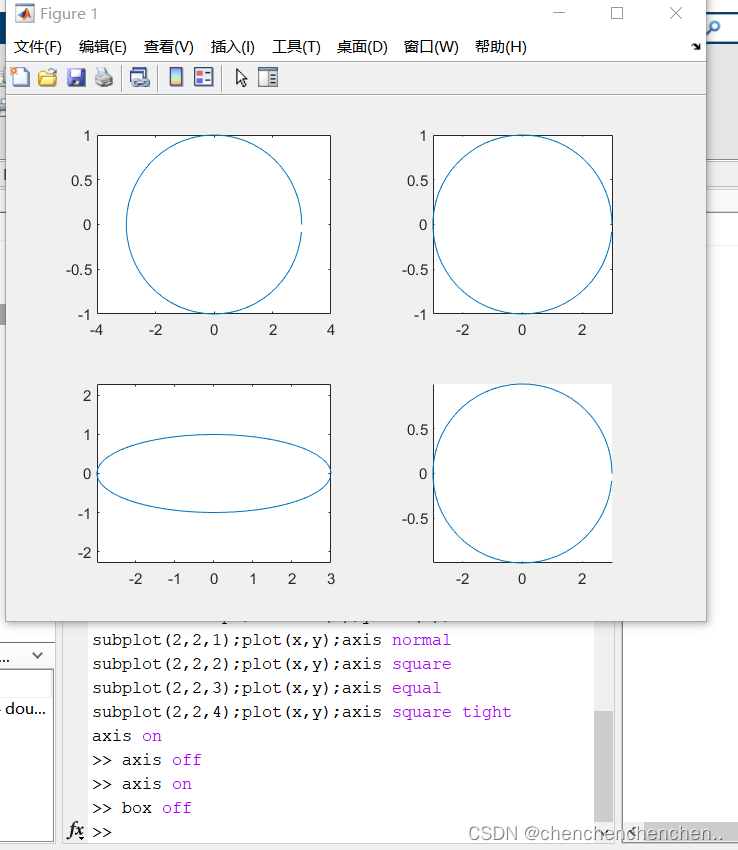Open the 文件(F) menu
738x850 pixels.
(37, 47)
